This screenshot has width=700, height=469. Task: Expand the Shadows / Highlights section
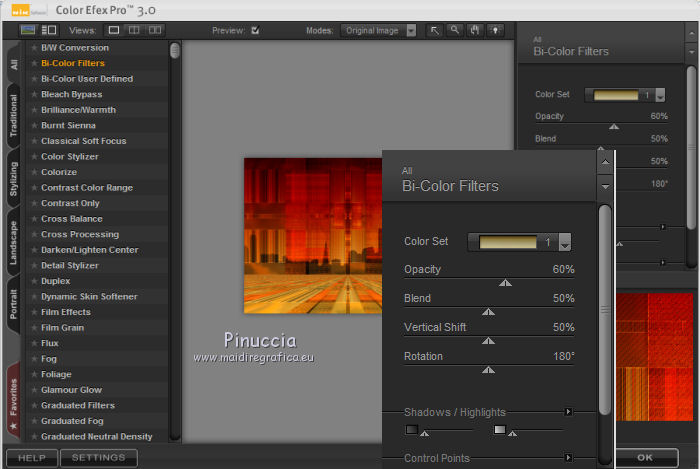pos(568,411)
